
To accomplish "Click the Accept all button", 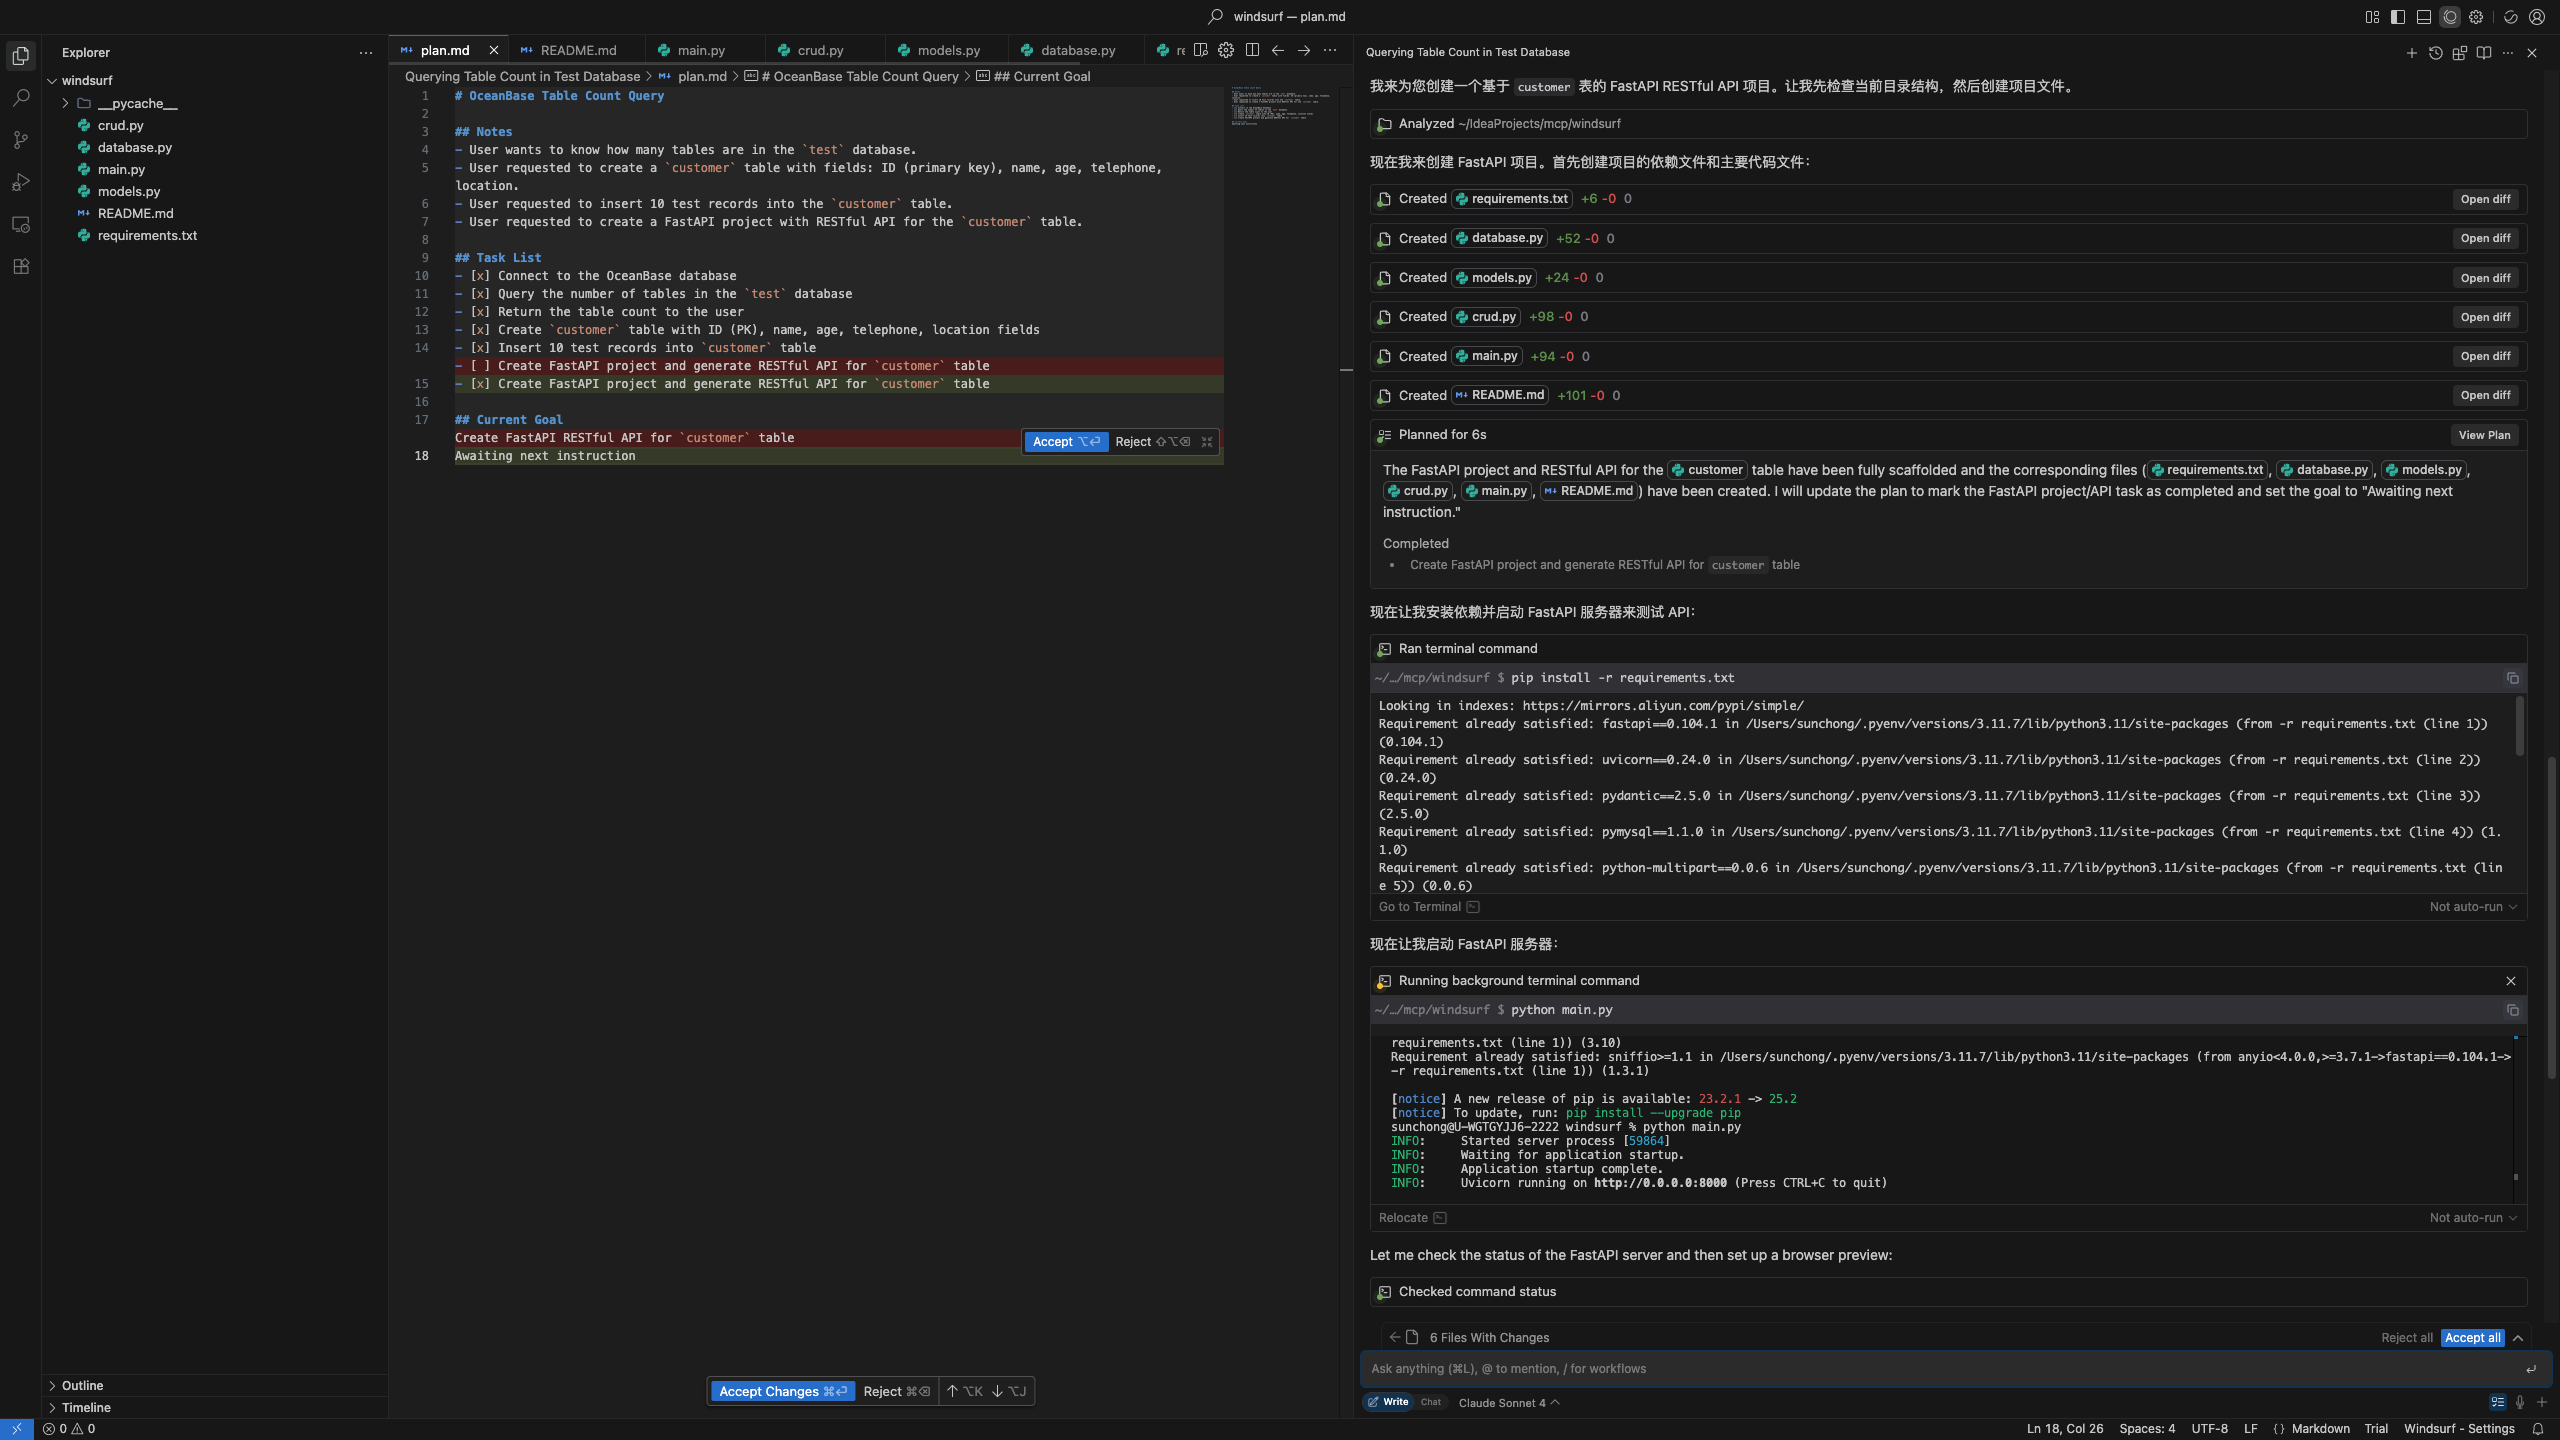I will 2472,1337.
